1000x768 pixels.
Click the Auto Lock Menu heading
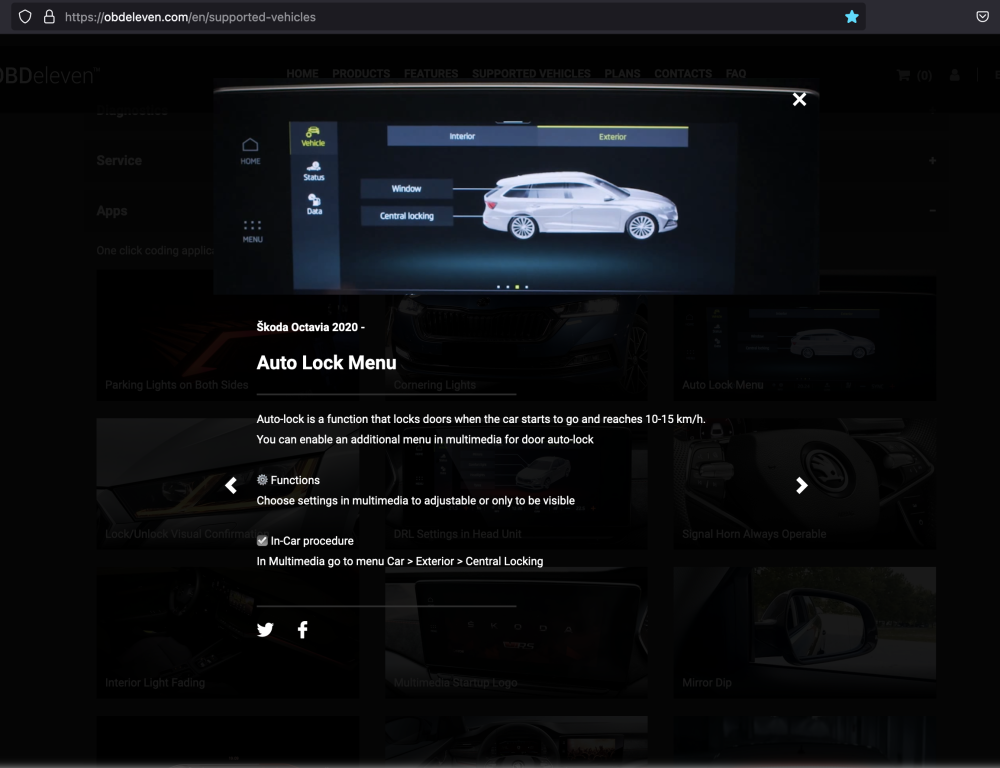327,362
